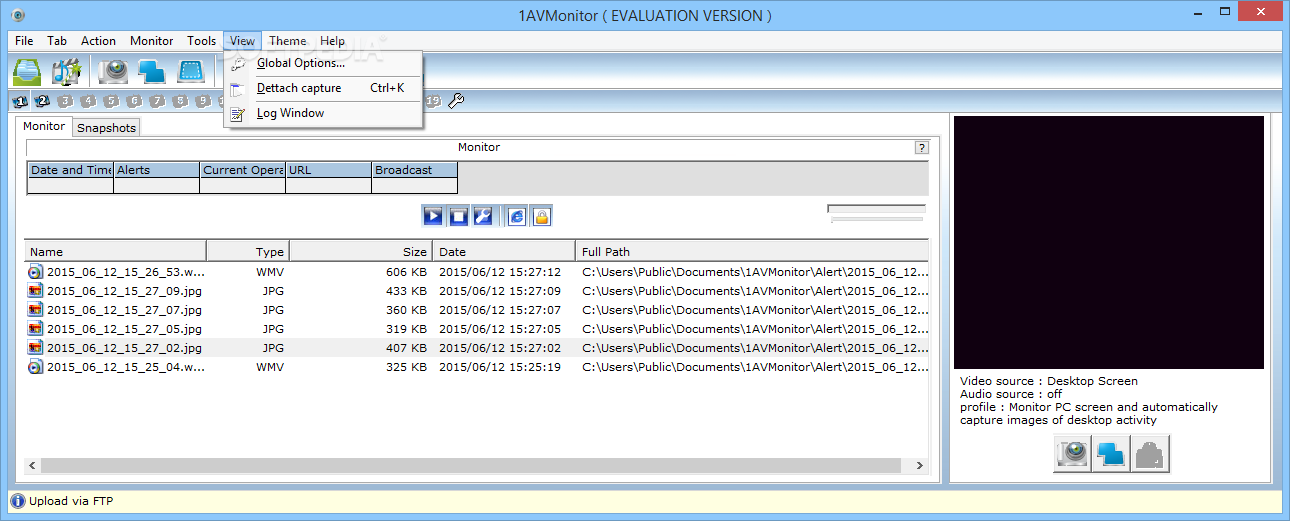Click the media clapperboard music note icon
Screen dimensions: 1290x521
point(67,72)
